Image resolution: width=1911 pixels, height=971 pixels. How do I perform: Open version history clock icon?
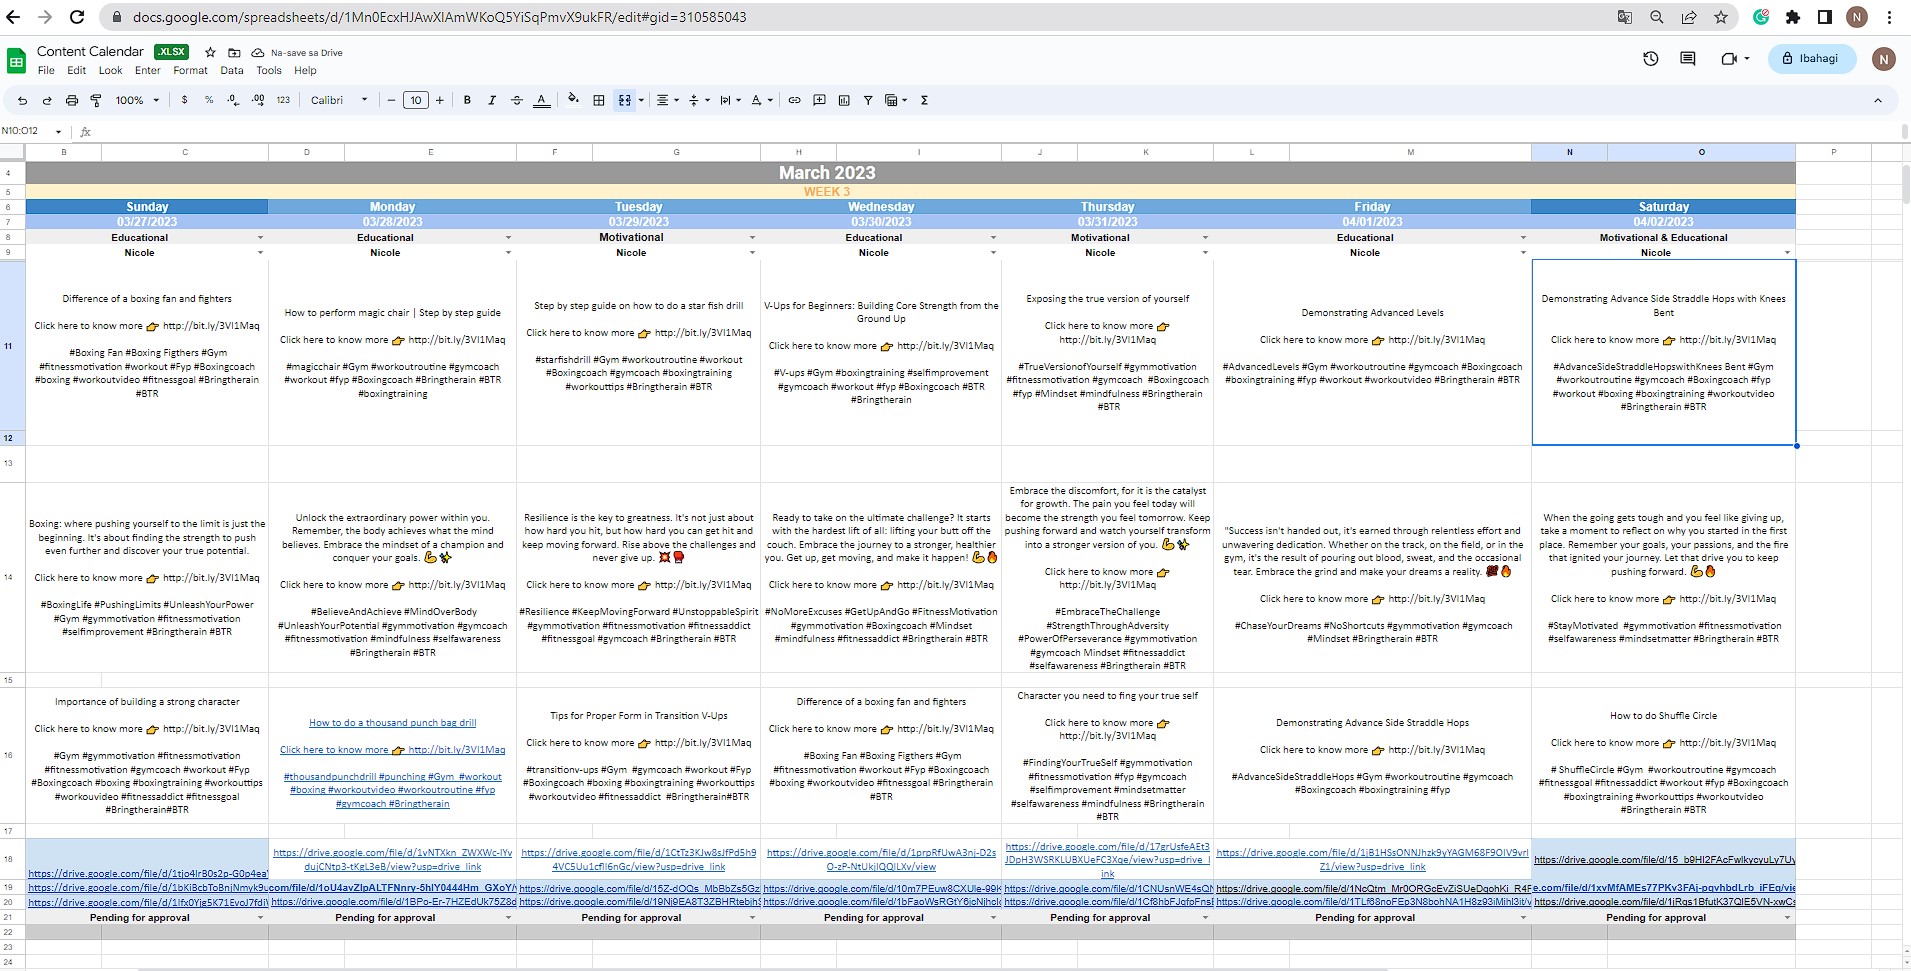pos(1651,59)
